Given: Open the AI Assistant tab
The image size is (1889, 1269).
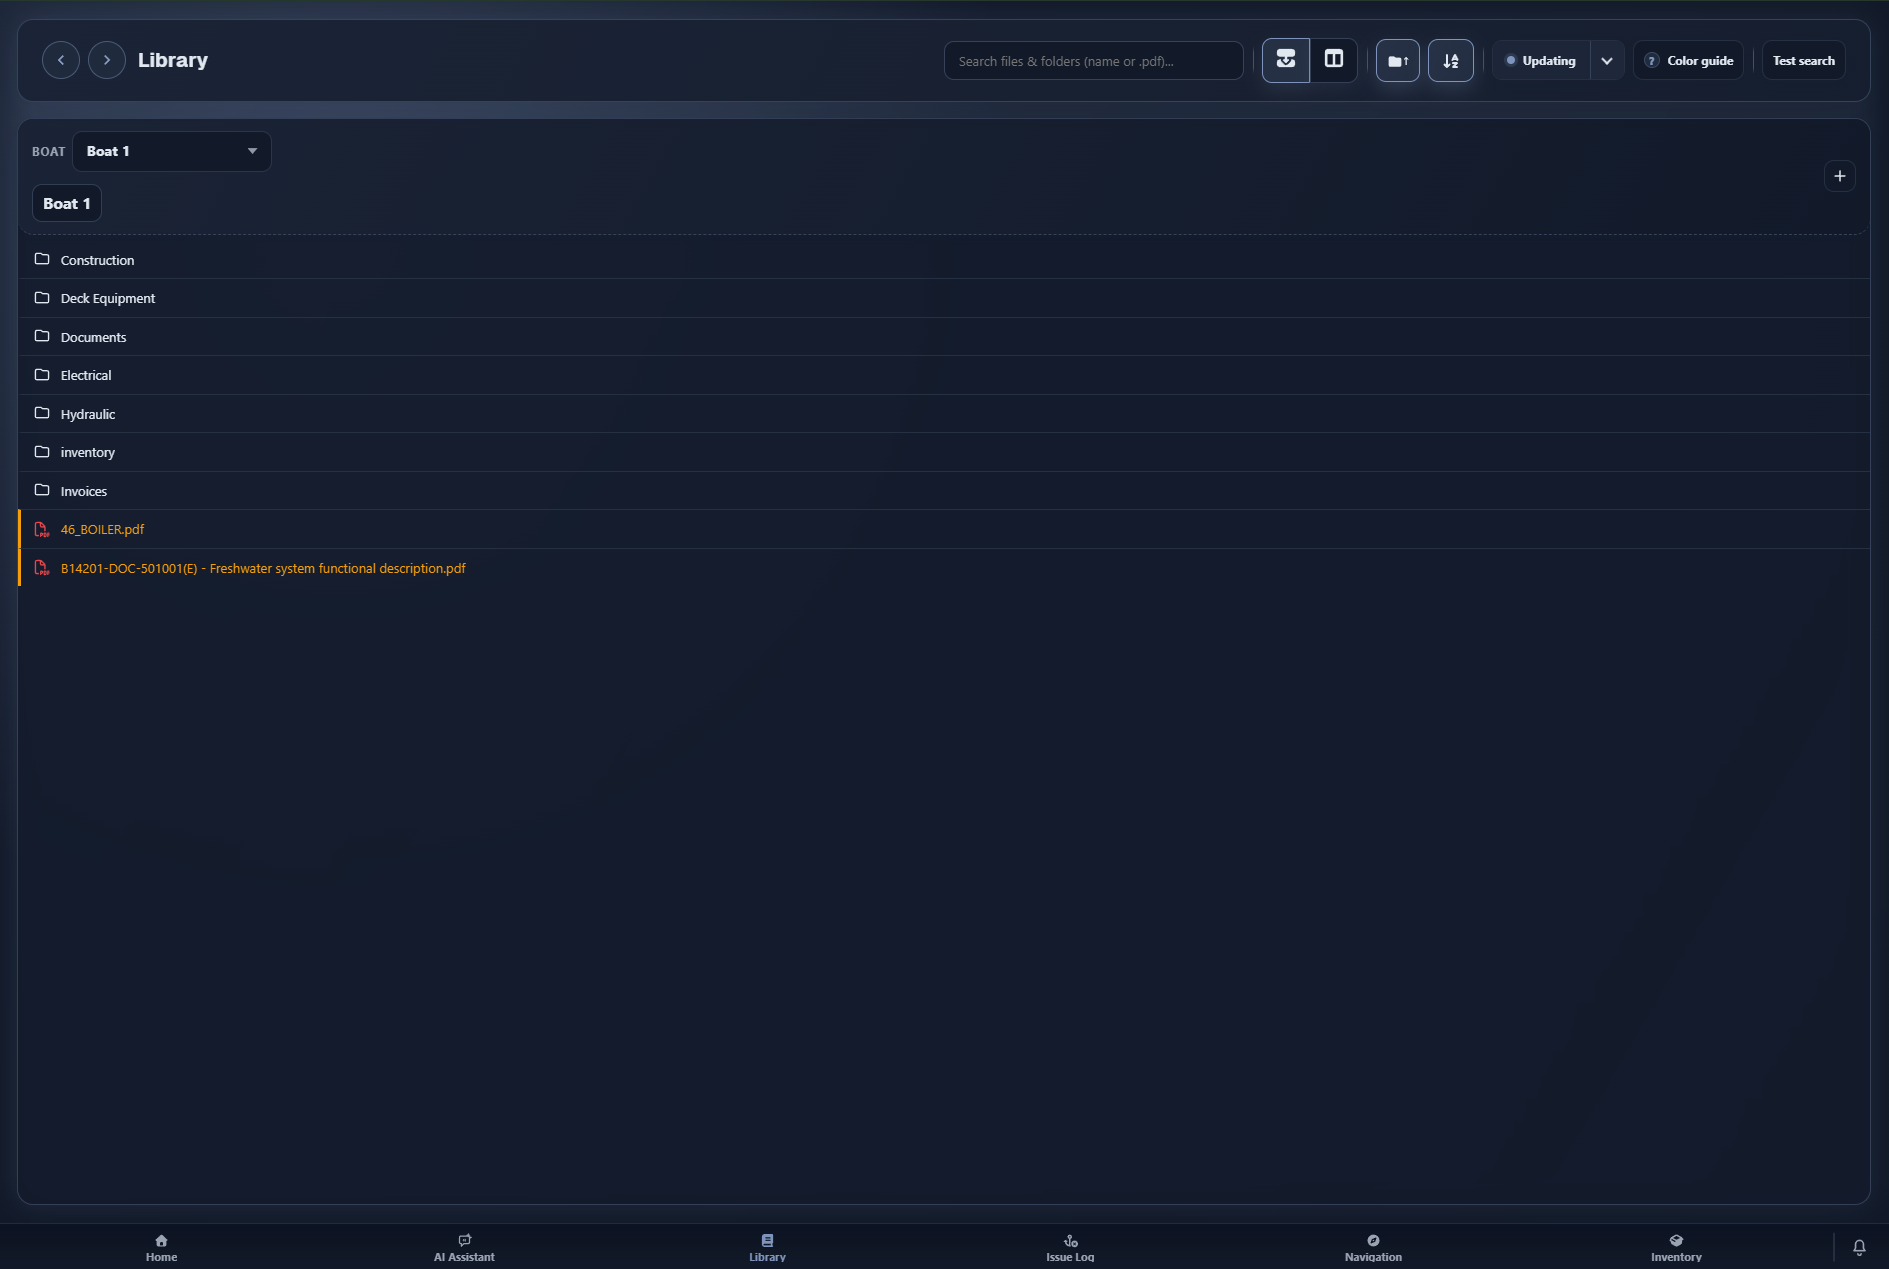Looking at the screenshot, I should (x=464, y=1247).
